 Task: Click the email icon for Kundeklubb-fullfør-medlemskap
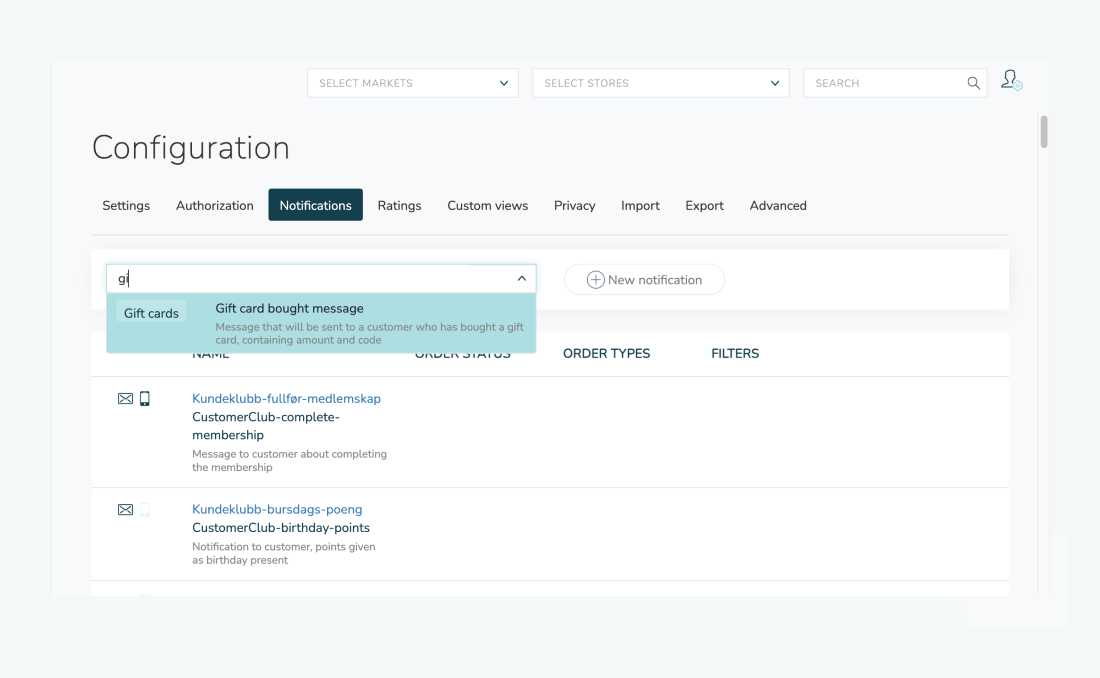tap(126, 399)
